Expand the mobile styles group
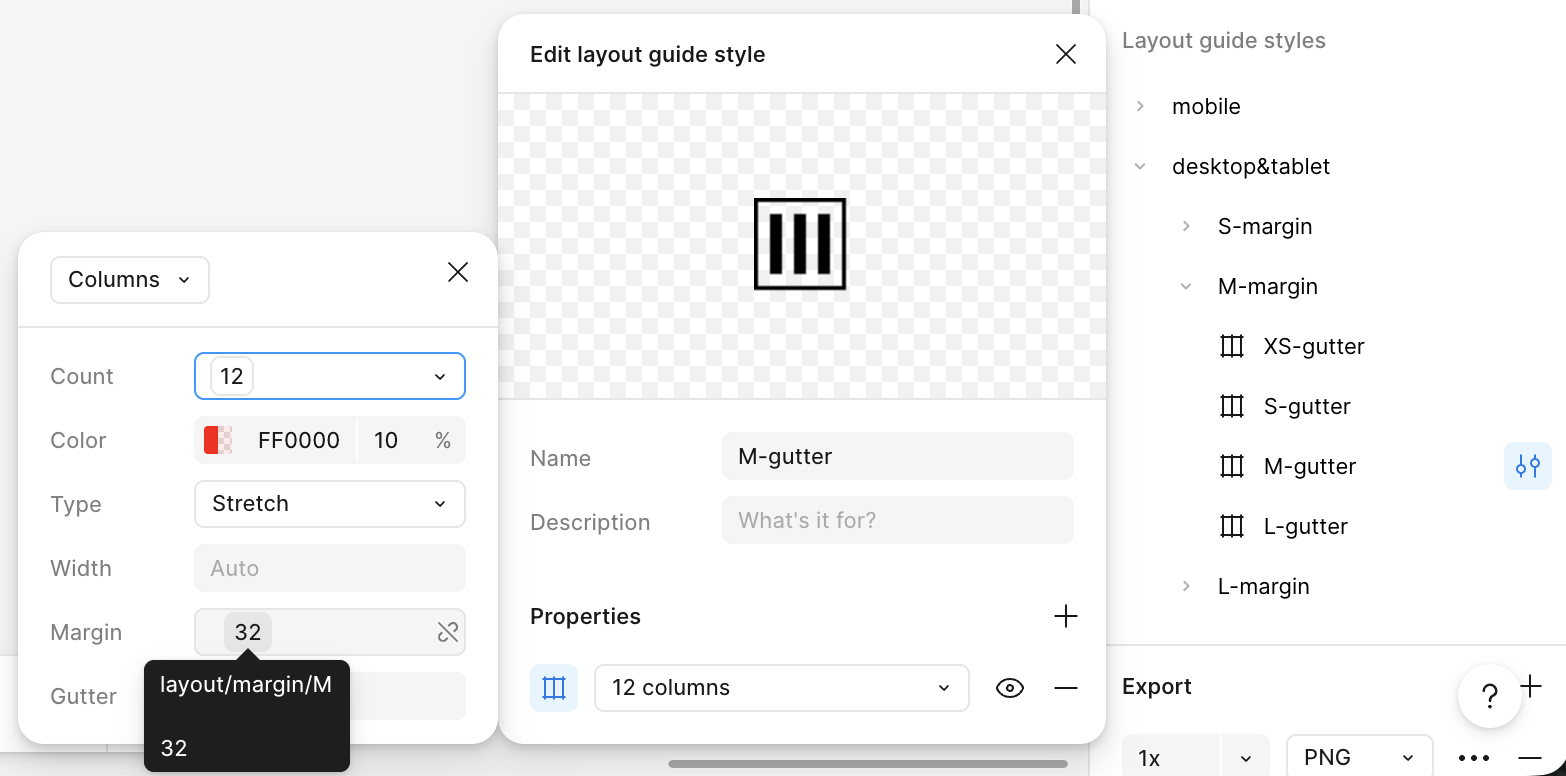Screen dimensions: 1566x776 click(1139, 106)
